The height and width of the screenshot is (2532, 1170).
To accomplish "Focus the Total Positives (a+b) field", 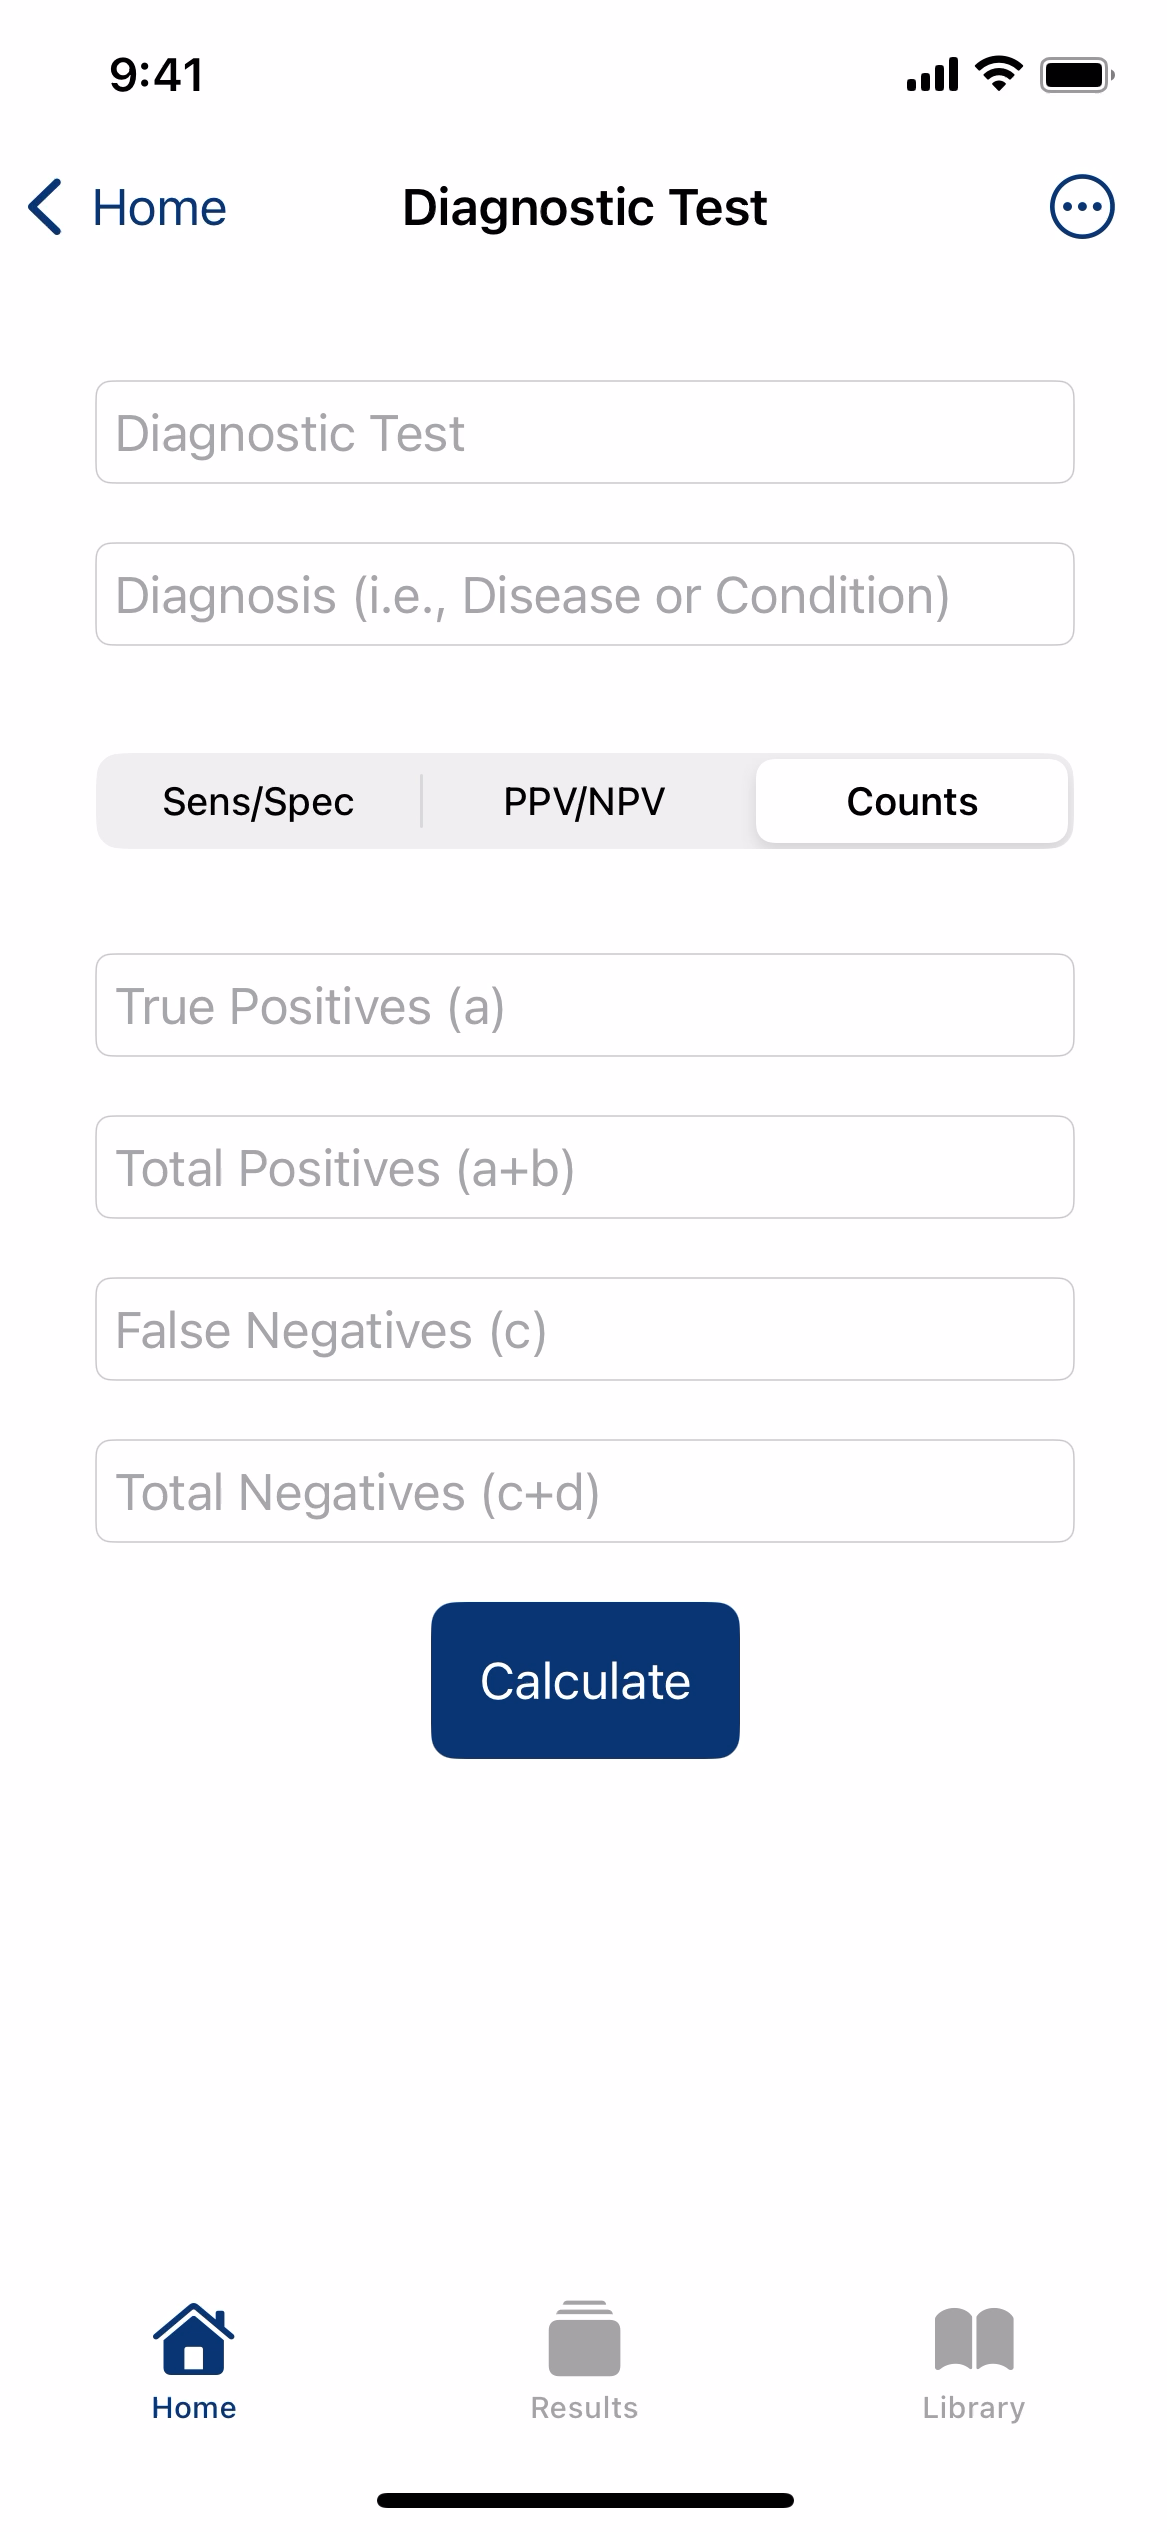I will (585, 1167).
